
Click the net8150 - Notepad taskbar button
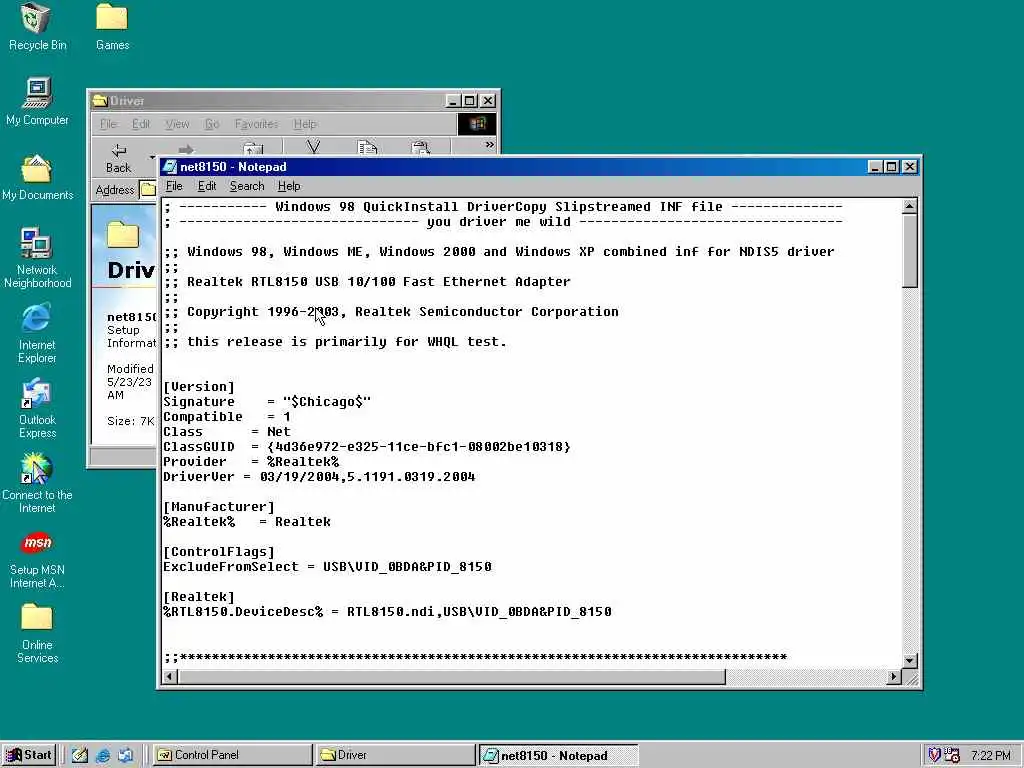coord(558,756)
